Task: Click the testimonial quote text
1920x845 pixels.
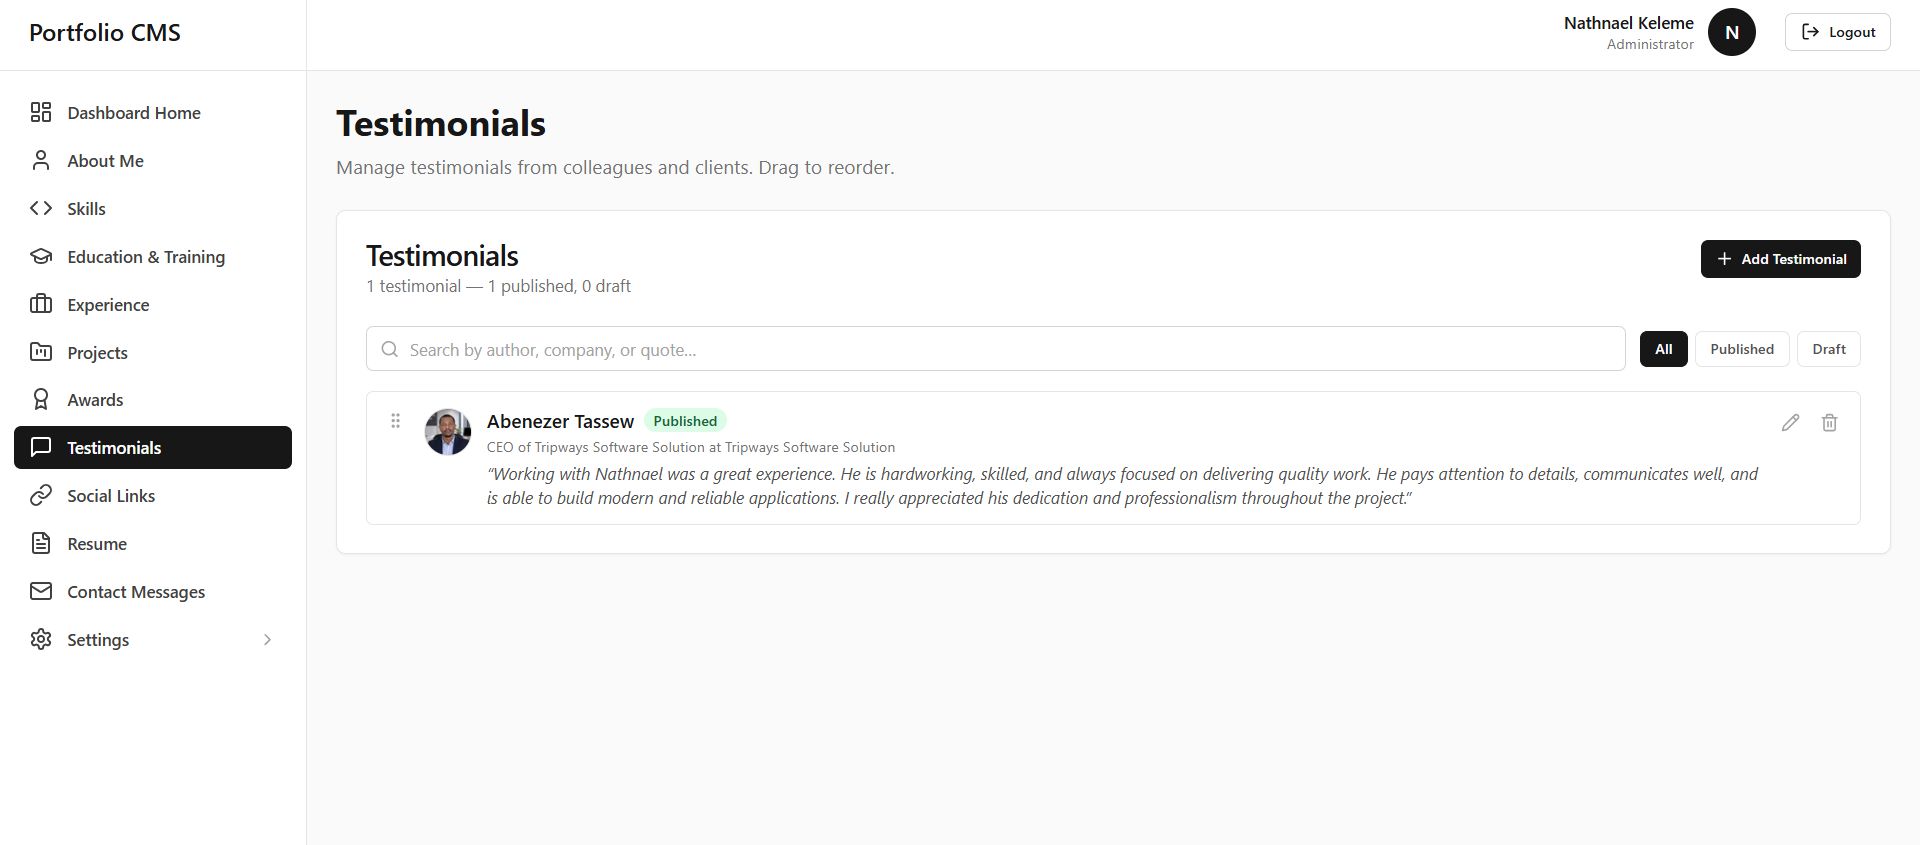Action: point(1122,486)
